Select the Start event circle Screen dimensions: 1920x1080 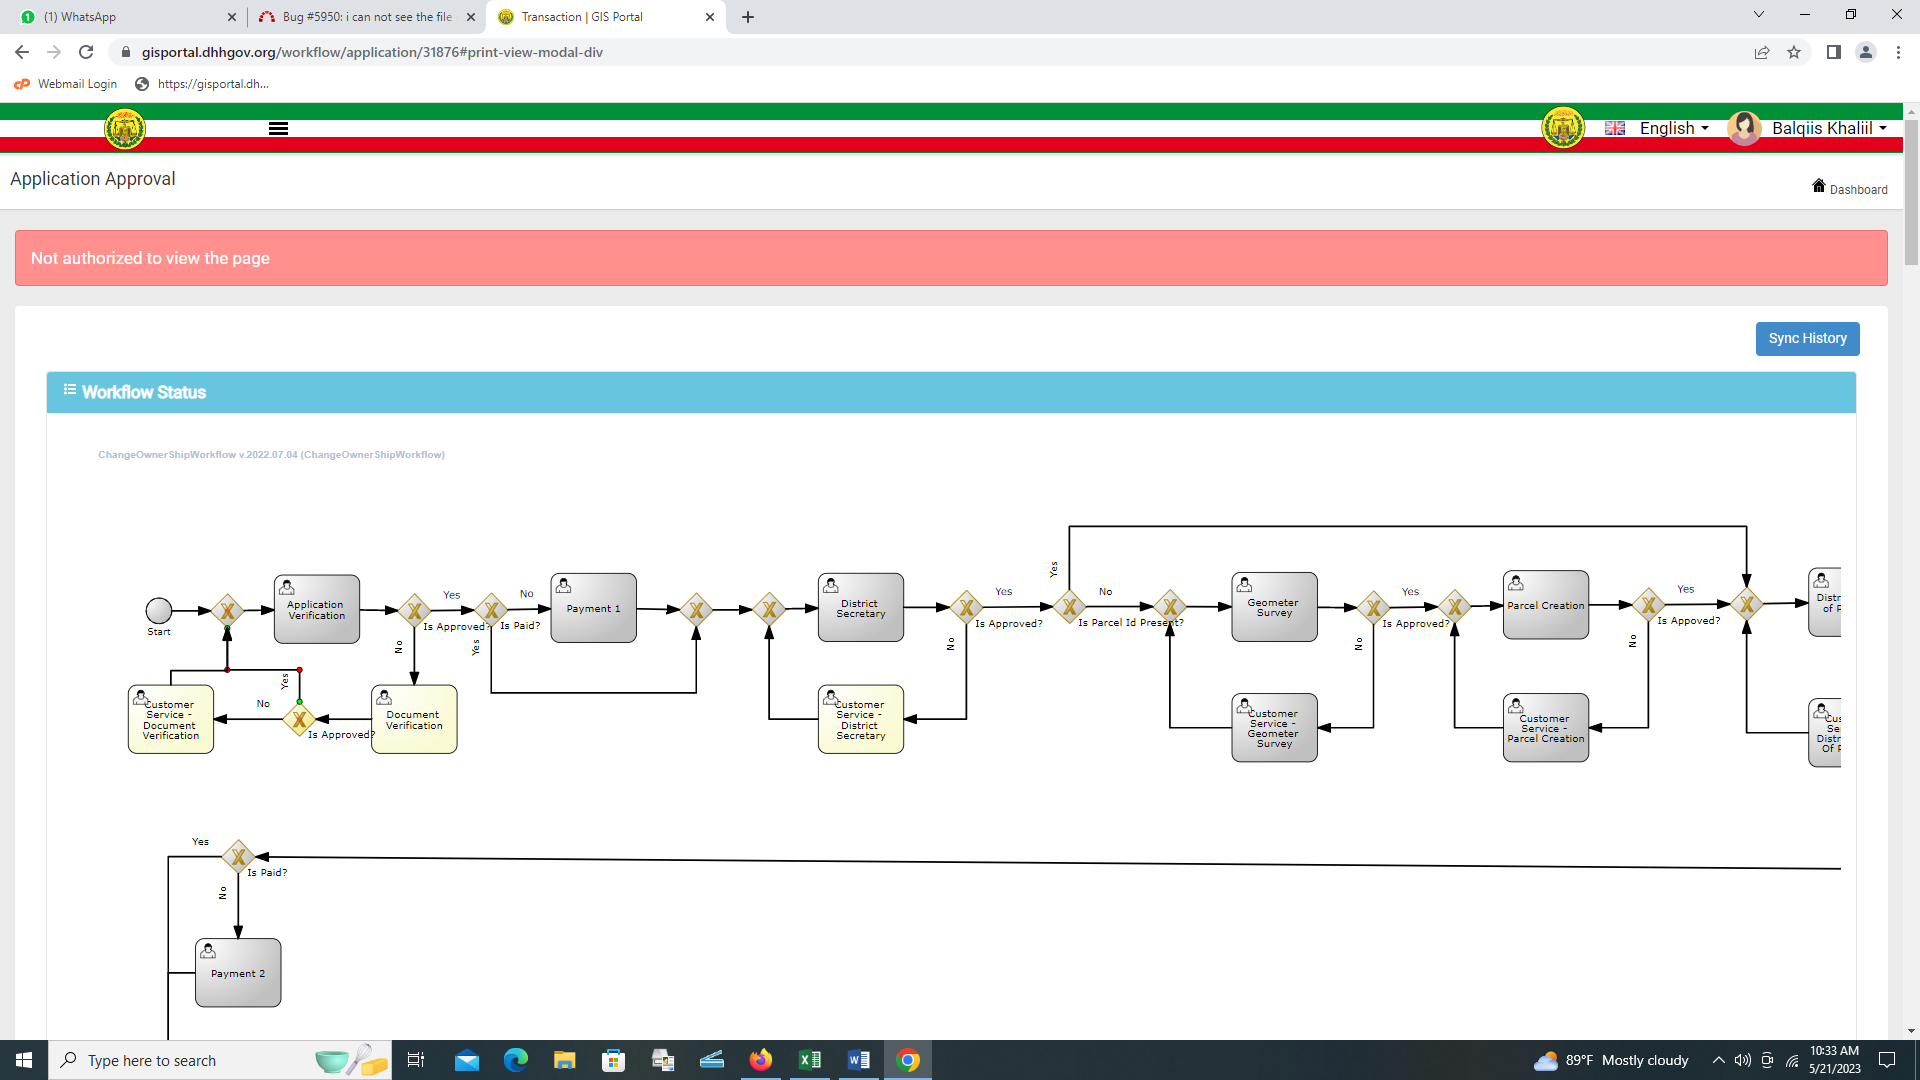click(159, 610)
